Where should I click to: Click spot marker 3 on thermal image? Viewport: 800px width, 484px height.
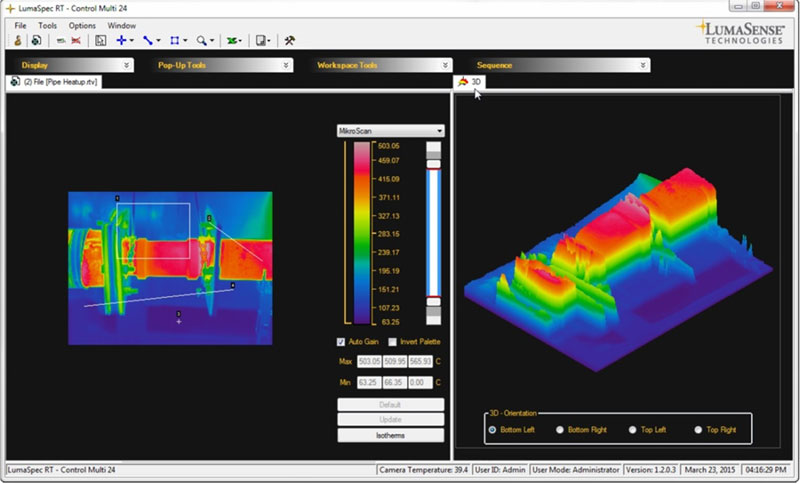click(179, 321)
